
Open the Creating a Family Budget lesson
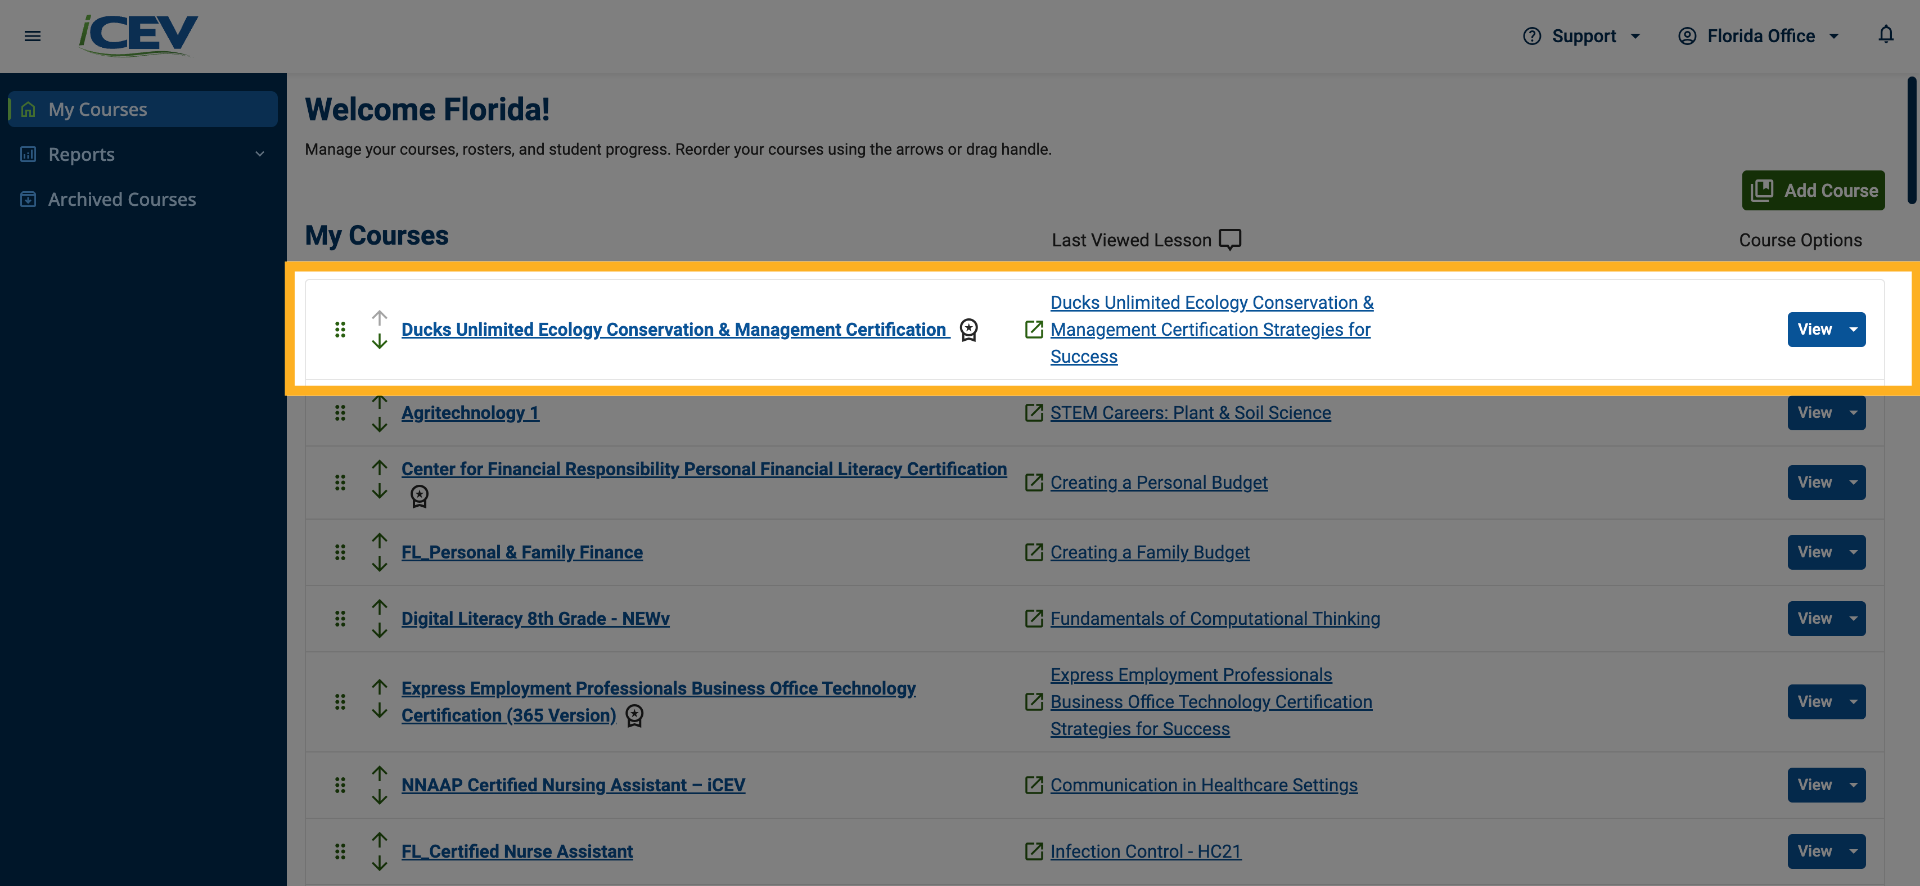pyautogui.click(x=1150, y=553)
